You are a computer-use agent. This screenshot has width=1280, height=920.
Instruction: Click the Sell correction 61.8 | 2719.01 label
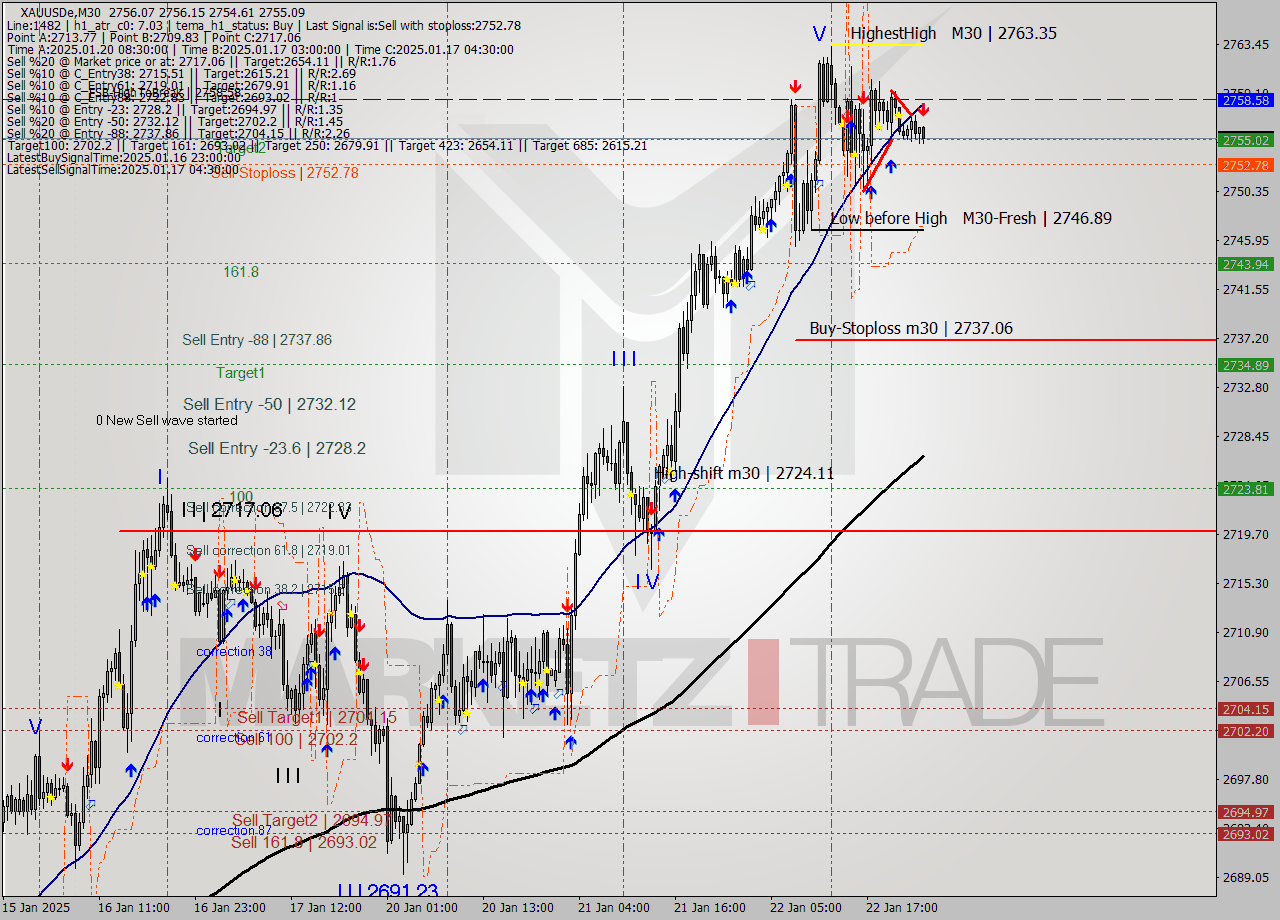(x=268, y=551)
